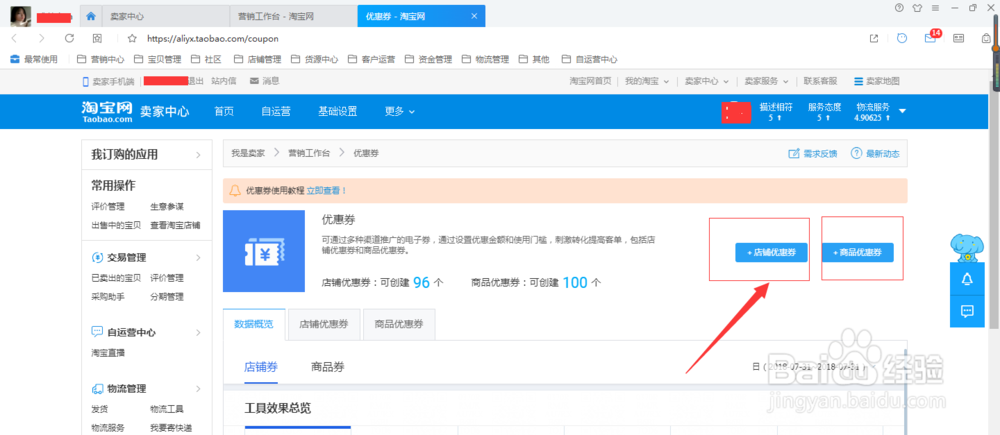Open 出售中的宝贝 link
The height and width of the screenshot is (435, 1000).
[116, 225]
